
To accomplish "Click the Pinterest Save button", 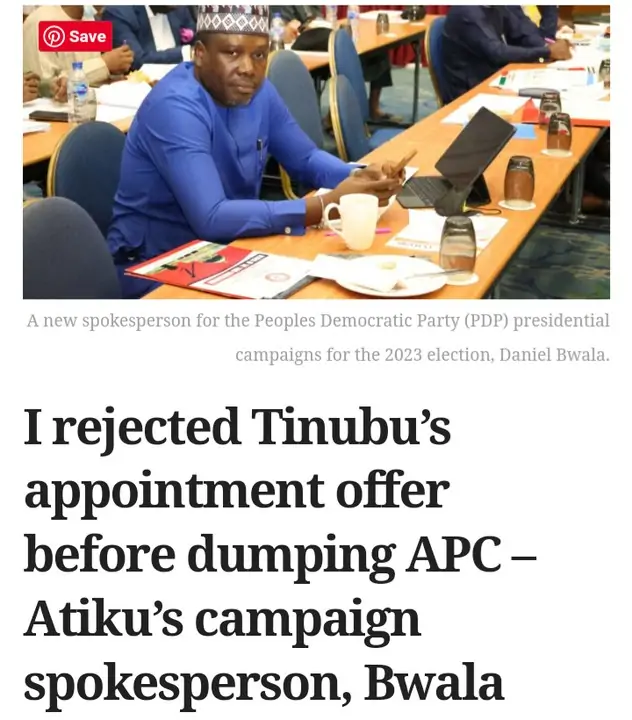I will tap(75, 36).
